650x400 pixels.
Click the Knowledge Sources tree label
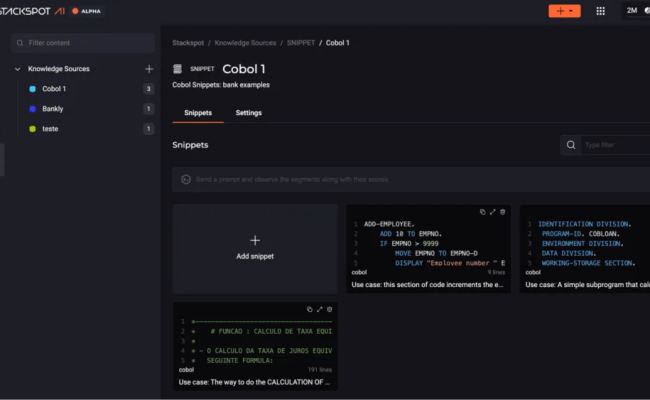coord(59,69)
